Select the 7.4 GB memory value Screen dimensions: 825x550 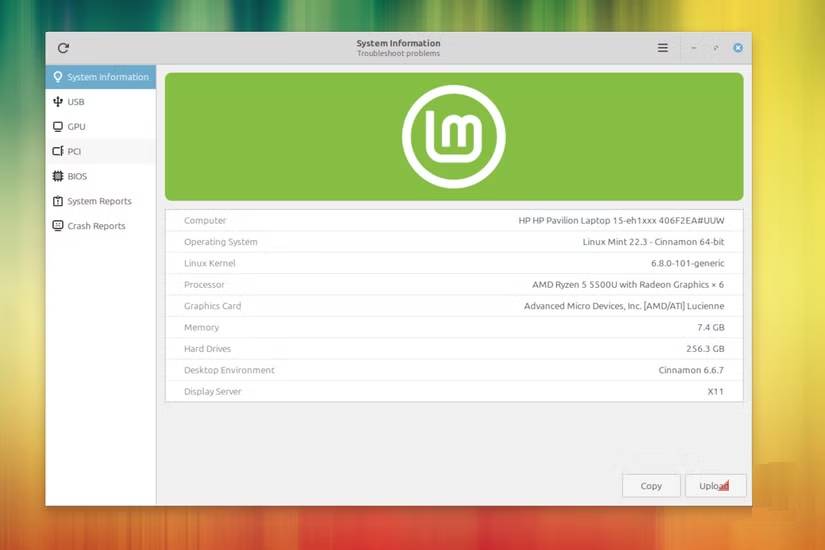coord(711,327)
